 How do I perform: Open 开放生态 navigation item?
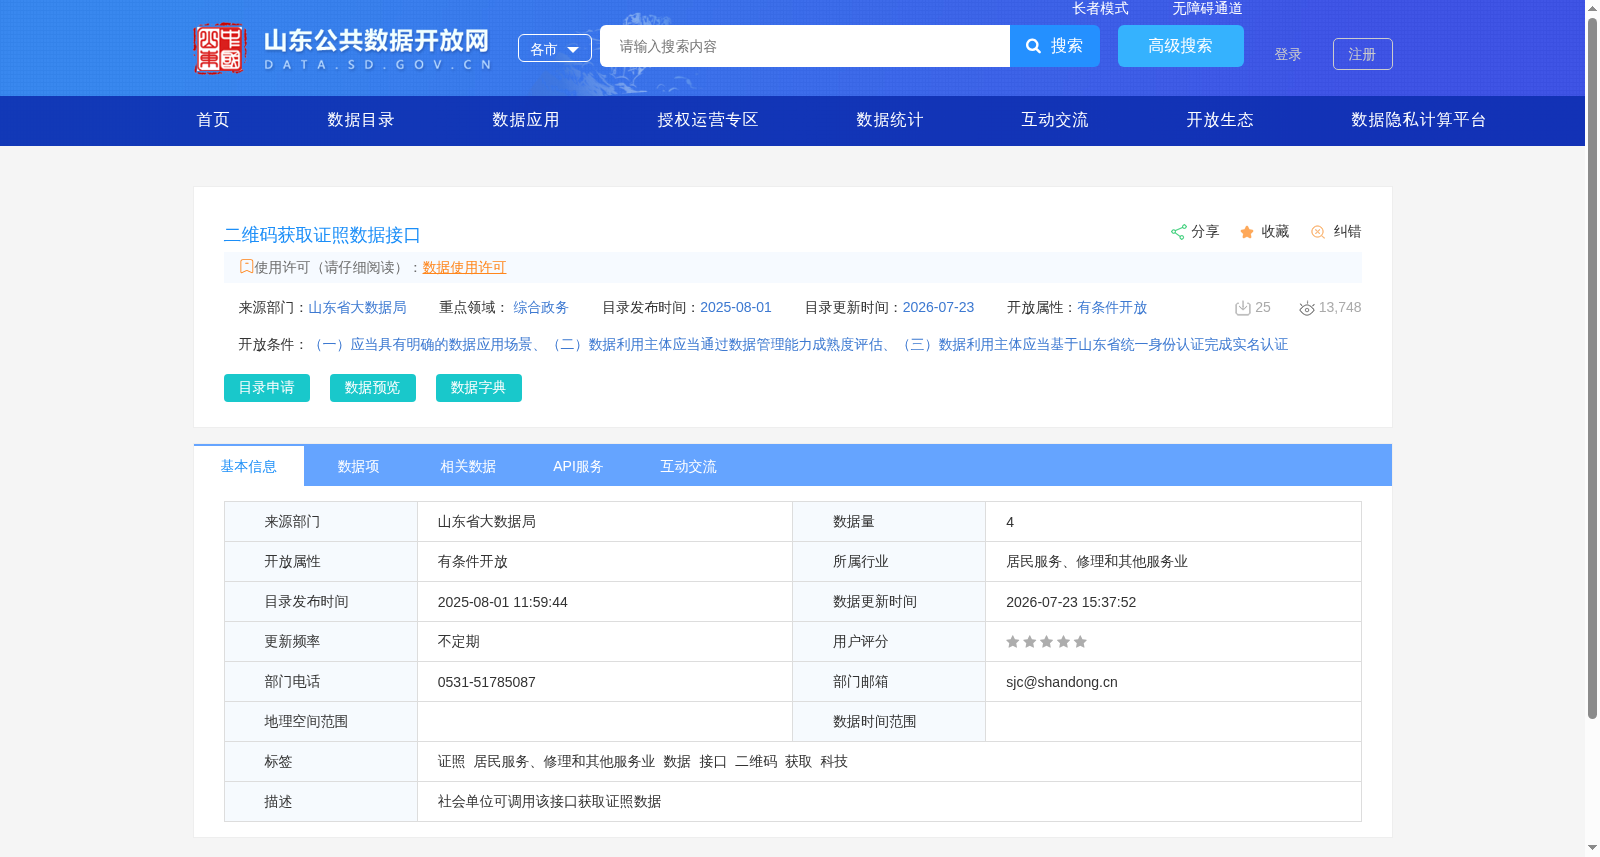pyautogui.click(x=1220, y=120)
